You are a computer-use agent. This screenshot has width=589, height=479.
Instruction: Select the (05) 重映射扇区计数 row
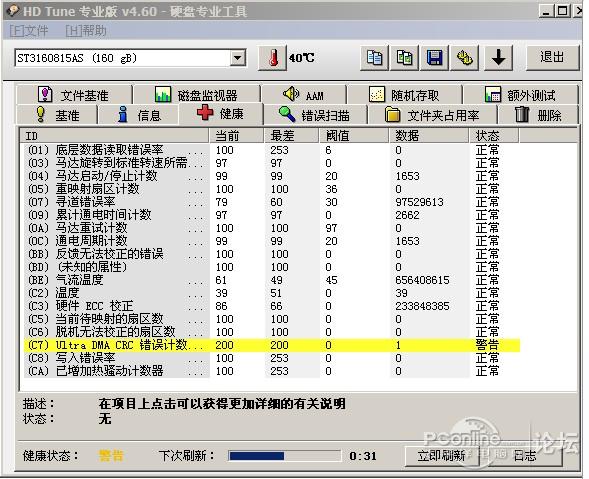point(272,189)
